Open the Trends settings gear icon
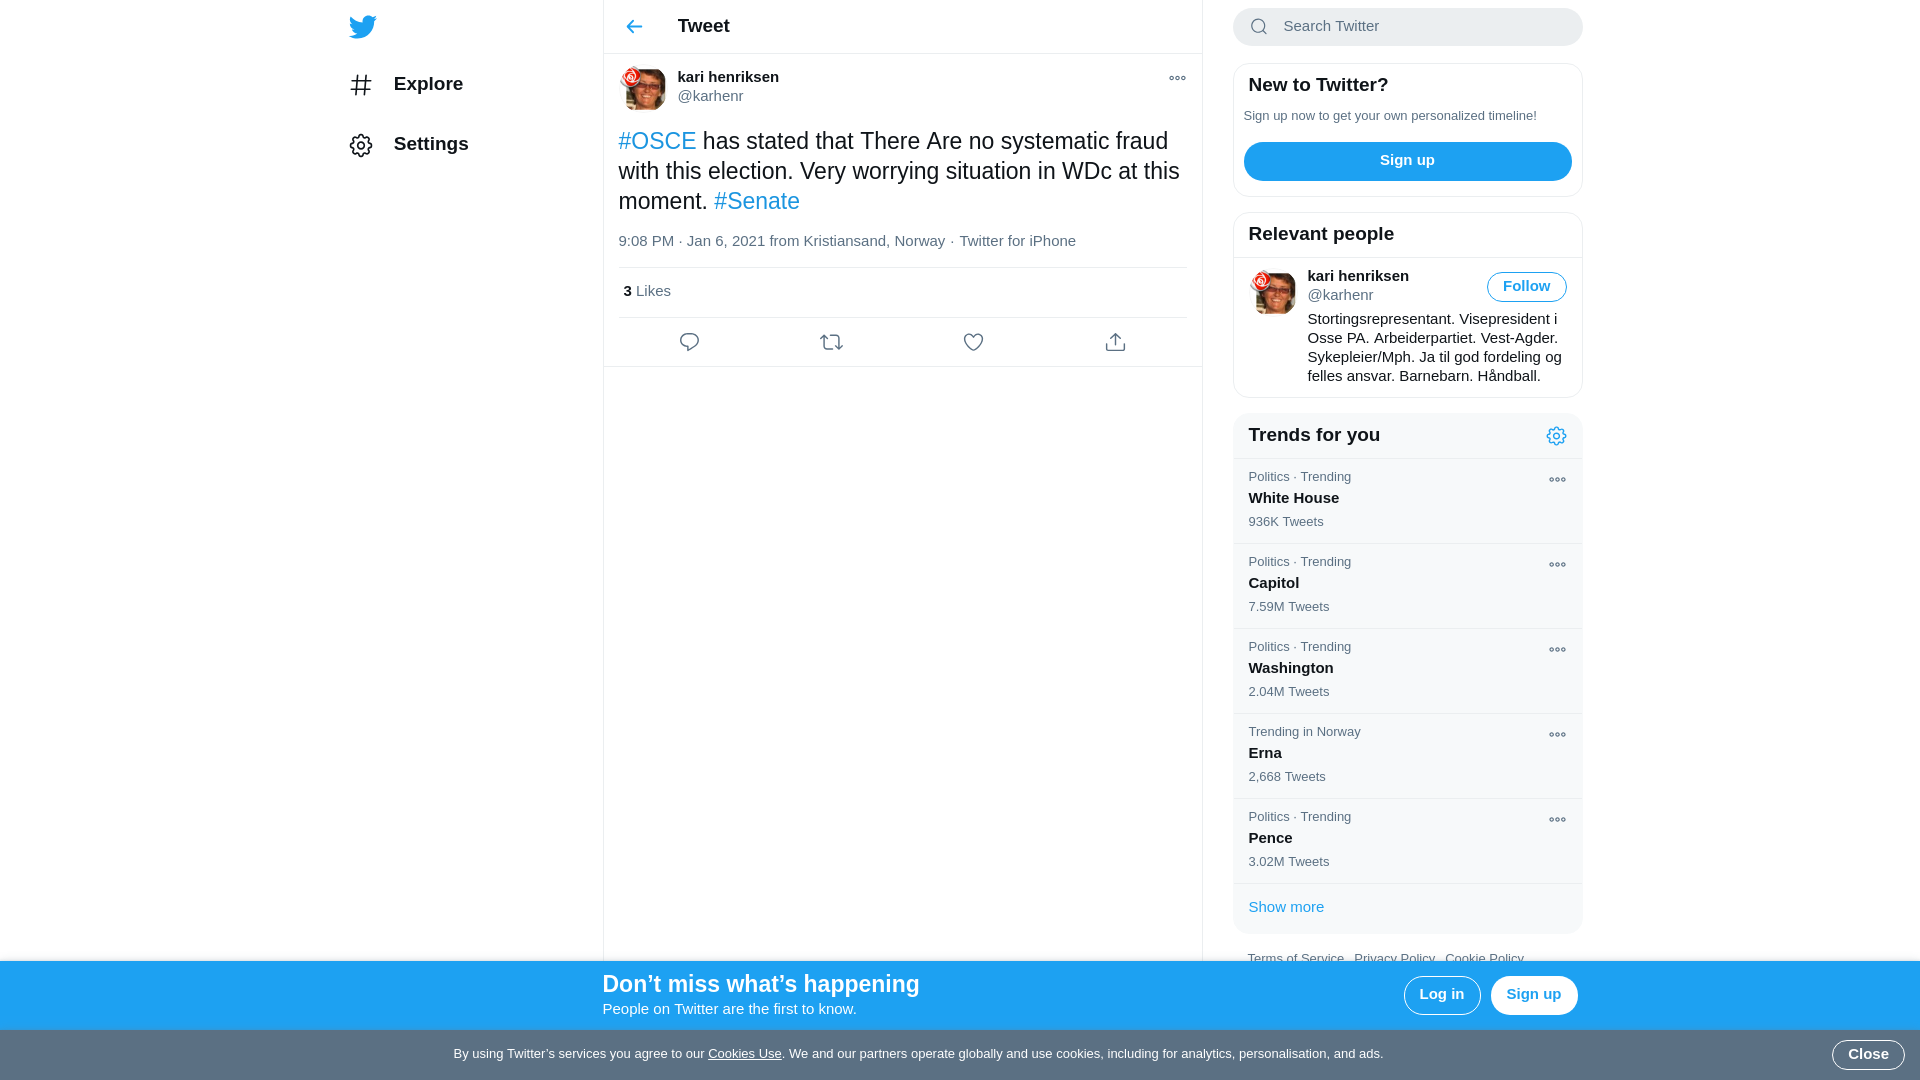Image resolution: width=1920 pixels, height=1080 pixels. [x=1556, y=436]
